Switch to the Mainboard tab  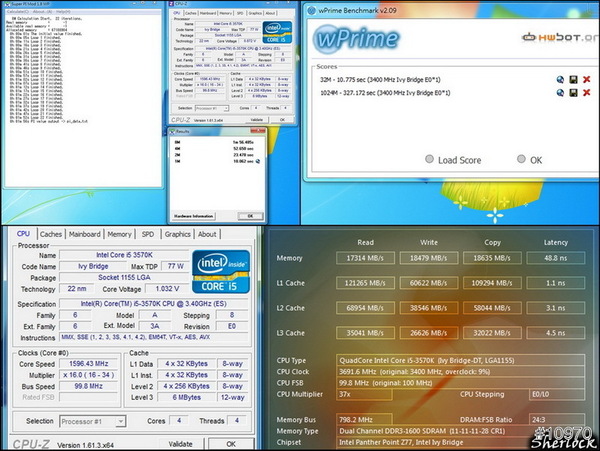pos(84,234)
